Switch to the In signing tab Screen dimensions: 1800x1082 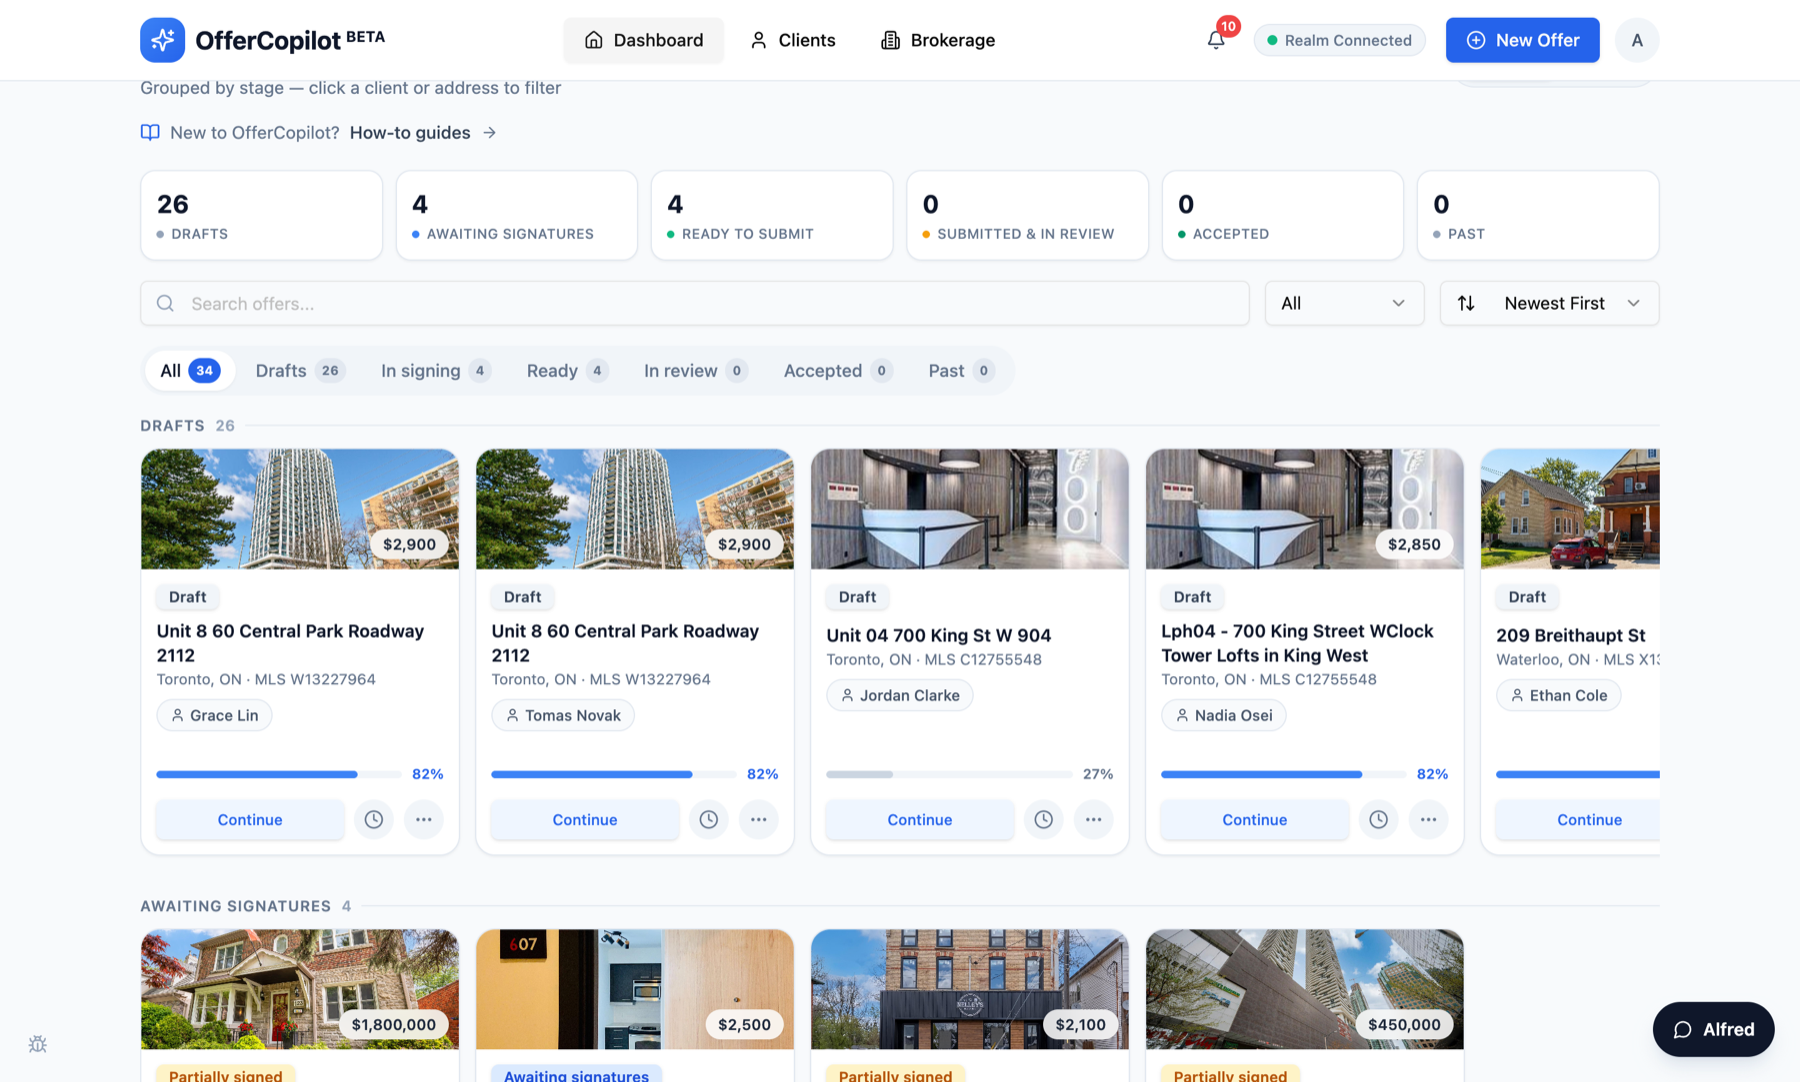click(436, 370)
